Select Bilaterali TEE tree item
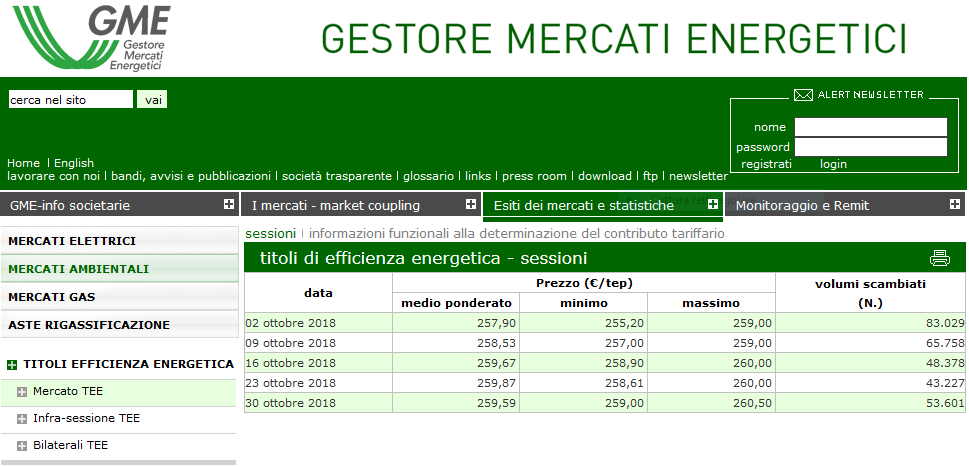The image size is (969, 467). coord(70,445)
